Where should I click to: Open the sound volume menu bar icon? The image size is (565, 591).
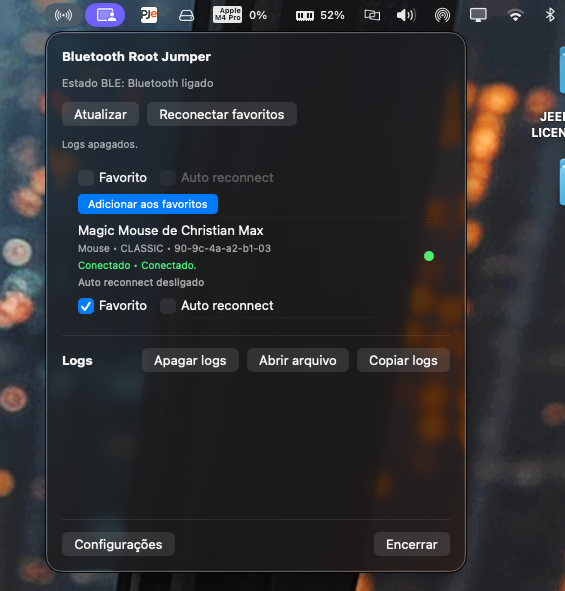pos(406,15)
